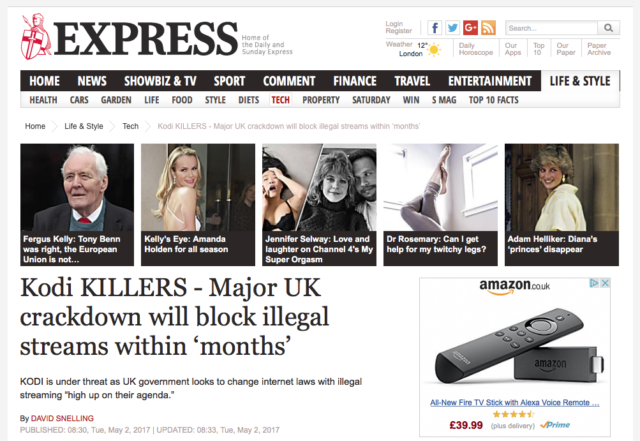Open David Snelling author link
This screenshot has height=441, width=640.
pos(62,419)
